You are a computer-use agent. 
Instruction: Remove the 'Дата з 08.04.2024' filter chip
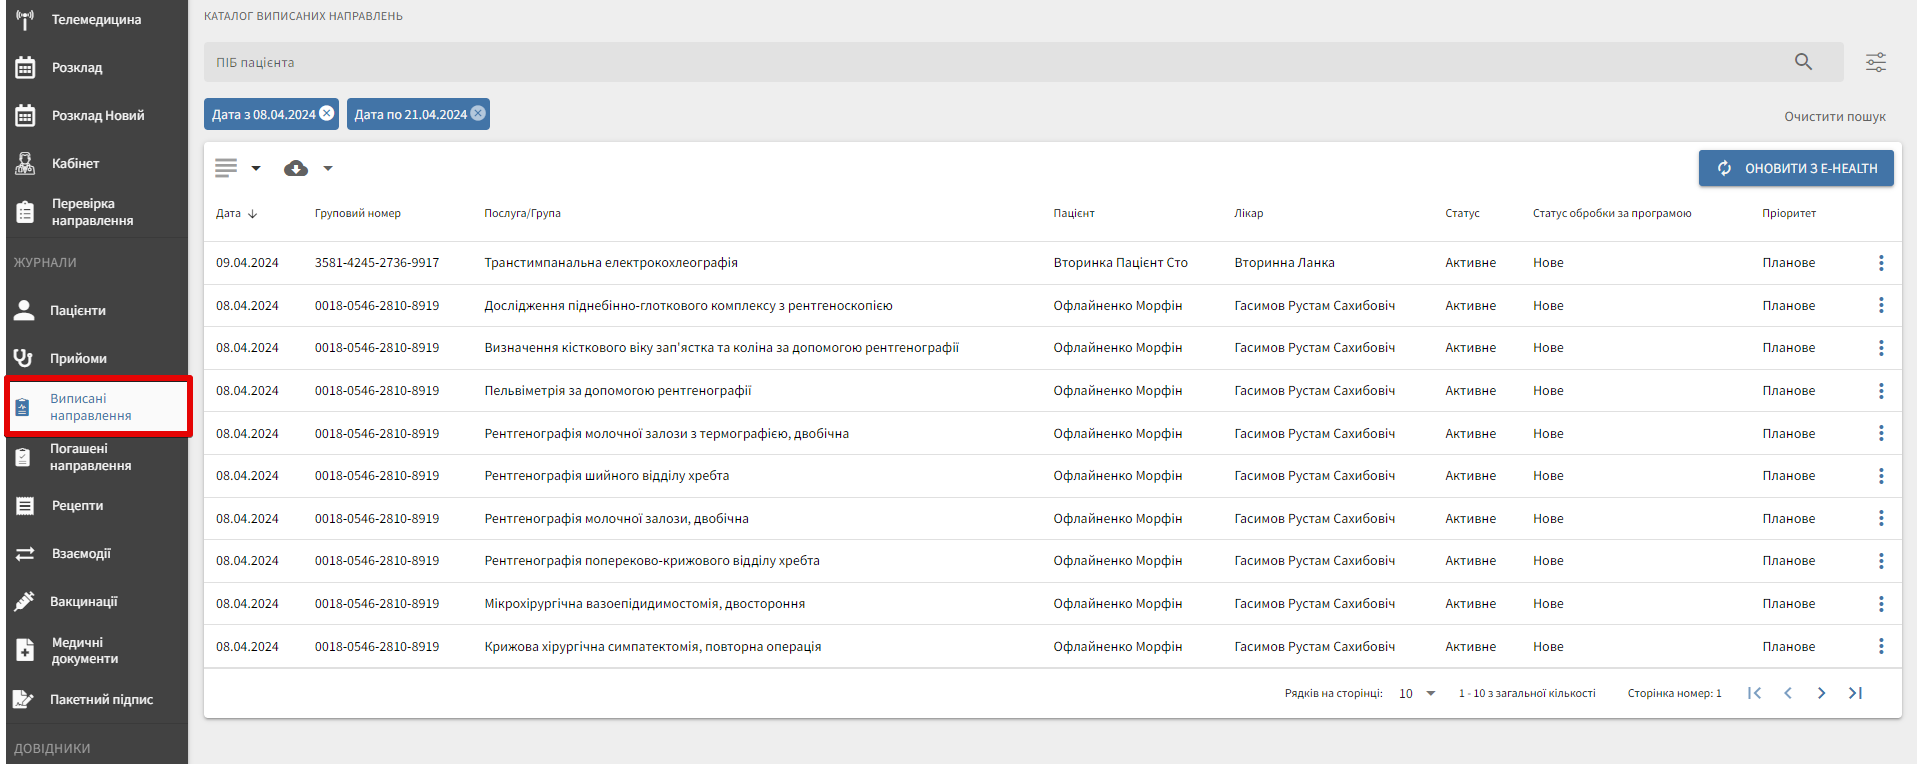(327, 114)
